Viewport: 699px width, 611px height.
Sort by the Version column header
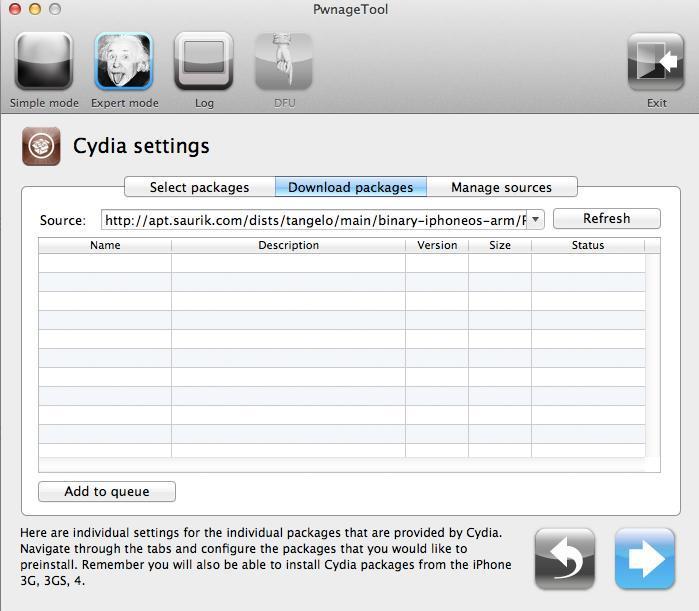pos(437,245)
